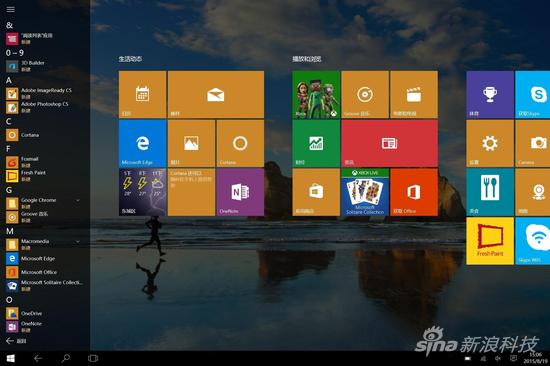The height and width of the screenshot is (366, 550).
Task: Launch the OneNote tile
Action: click(240, 192)
